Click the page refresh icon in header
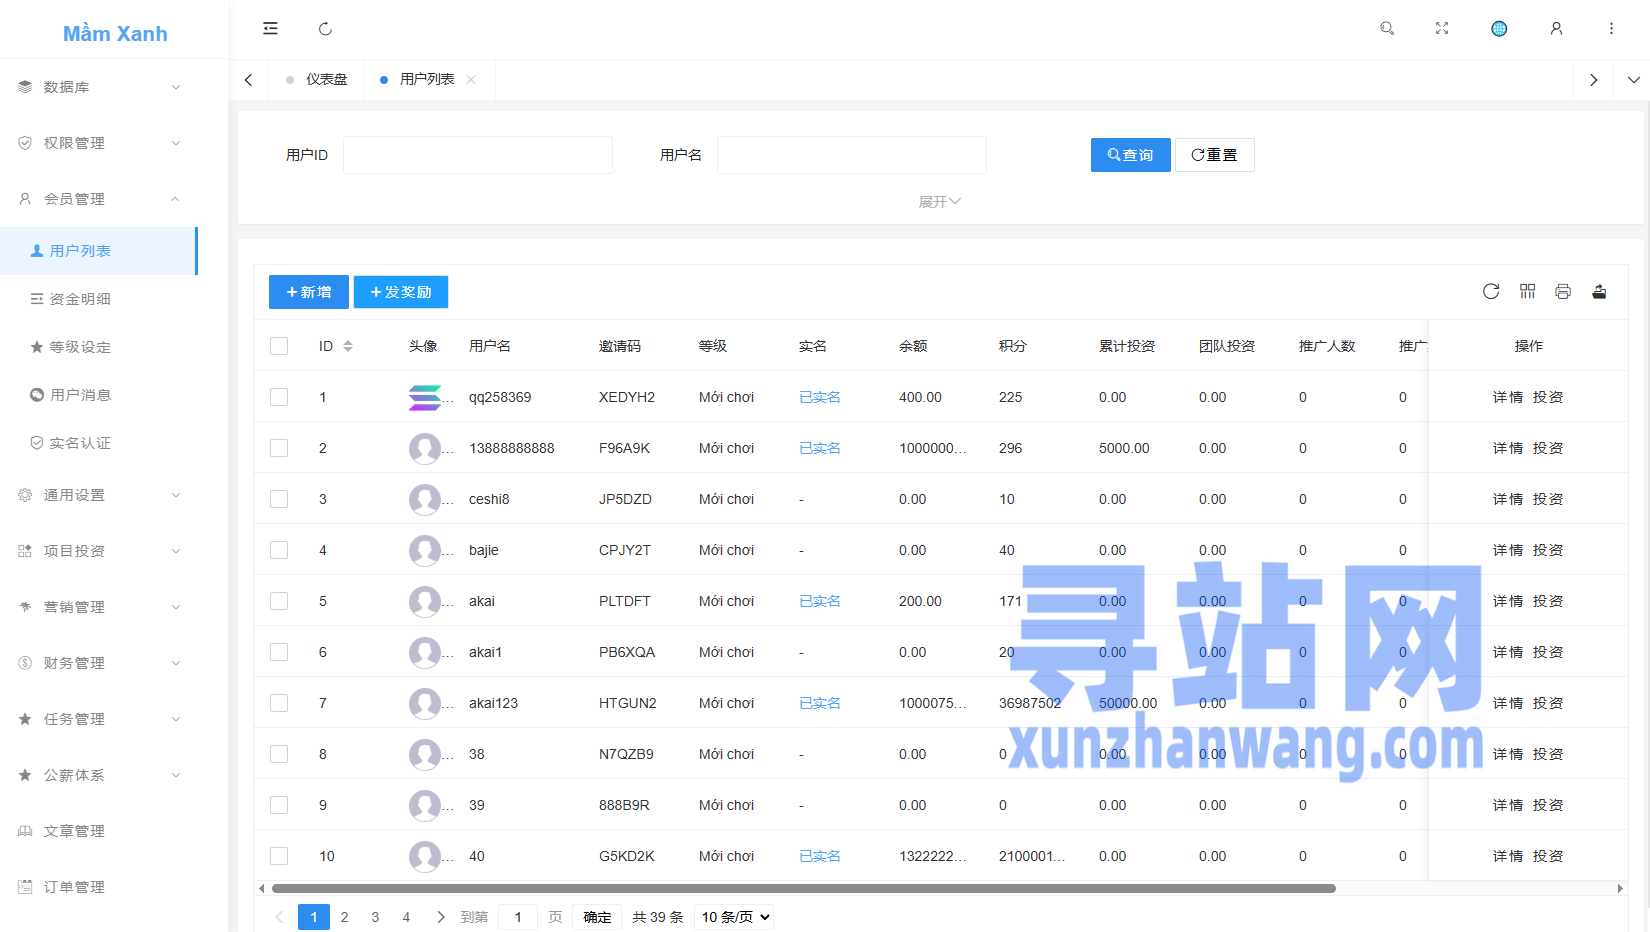Viewport: 1650px width, 932px height. click(325, 29)
